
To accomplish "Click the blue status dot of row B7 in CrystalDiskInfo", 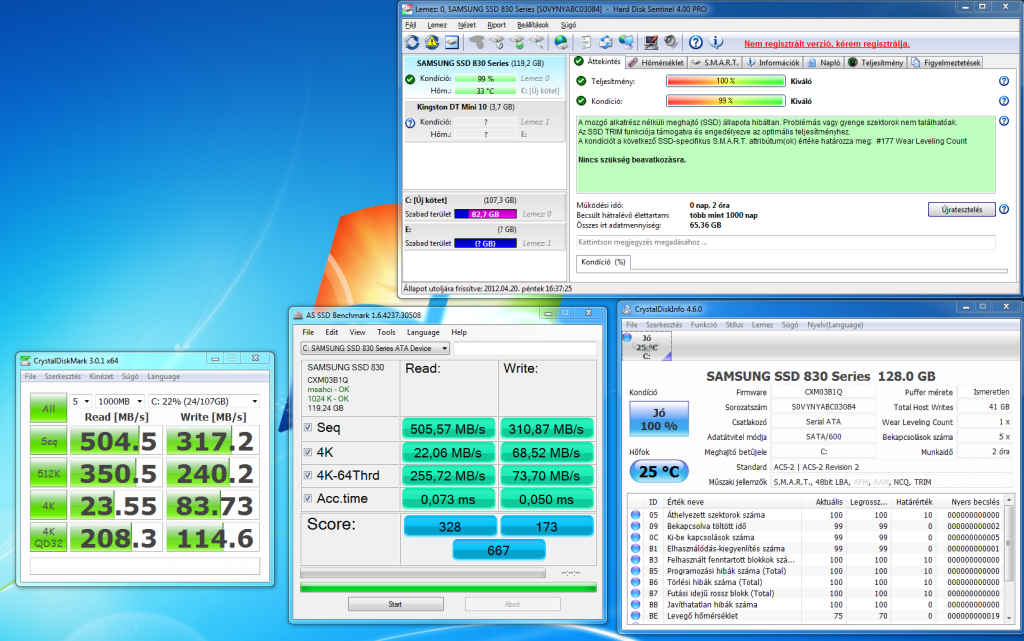I will [635, 593].
